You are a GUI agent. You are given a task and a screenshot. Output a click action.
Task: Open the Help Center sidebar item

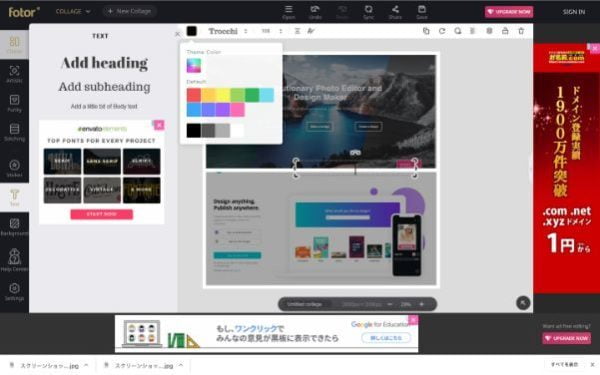pyautogui.click(x=15, y=260)
